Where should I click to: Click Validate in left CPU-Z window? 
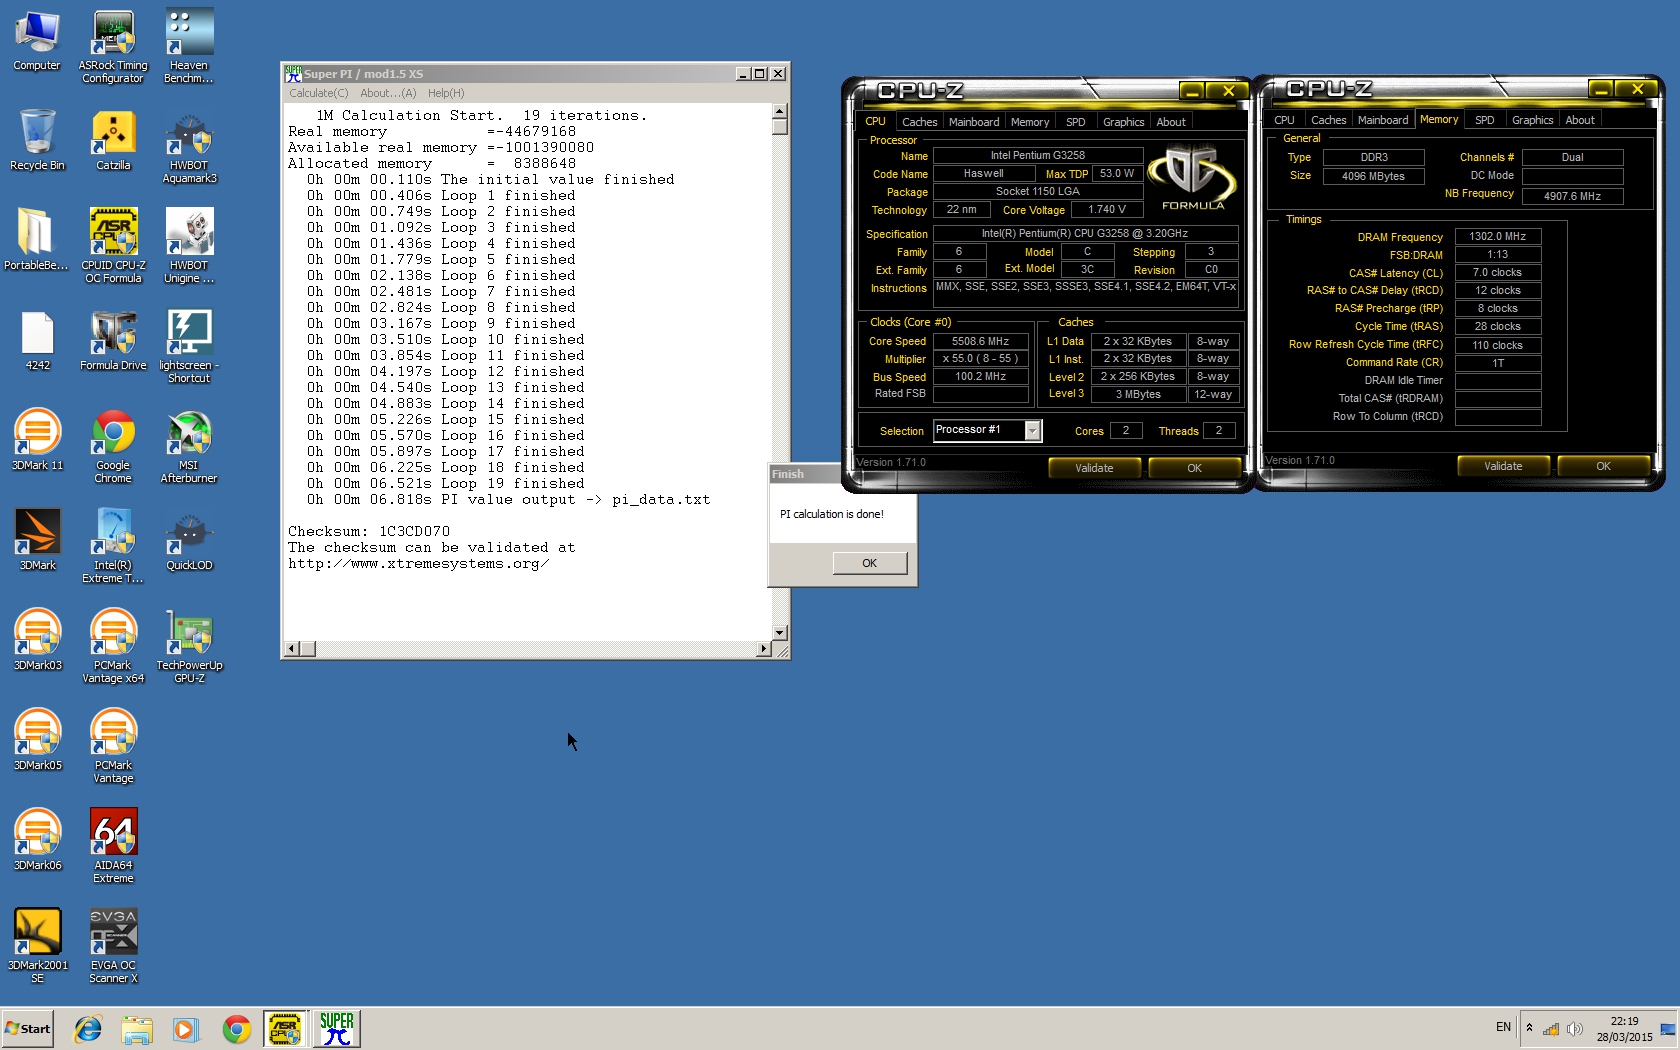pyautogui.click(x=1094, y=468)
